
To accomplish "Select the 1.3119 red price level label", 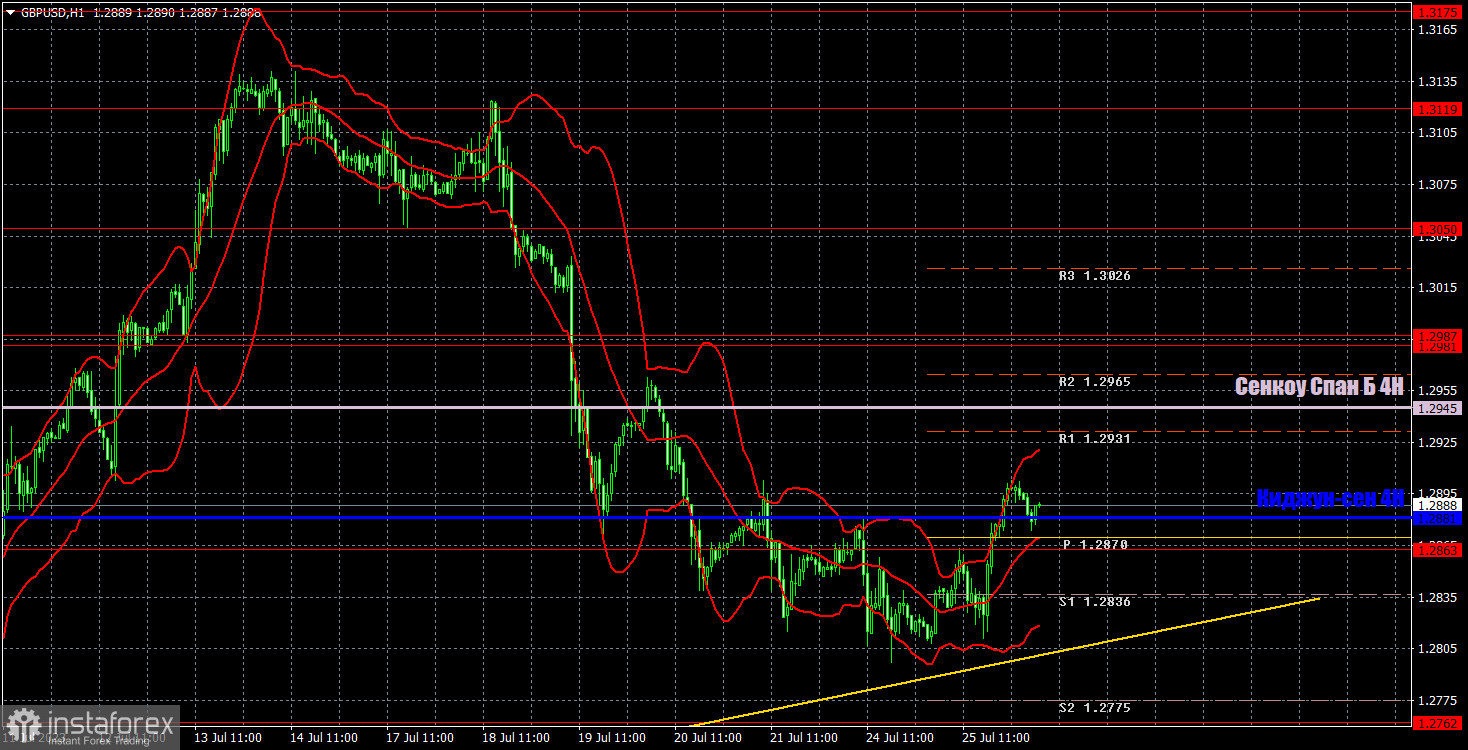I will click(1439, 108).
